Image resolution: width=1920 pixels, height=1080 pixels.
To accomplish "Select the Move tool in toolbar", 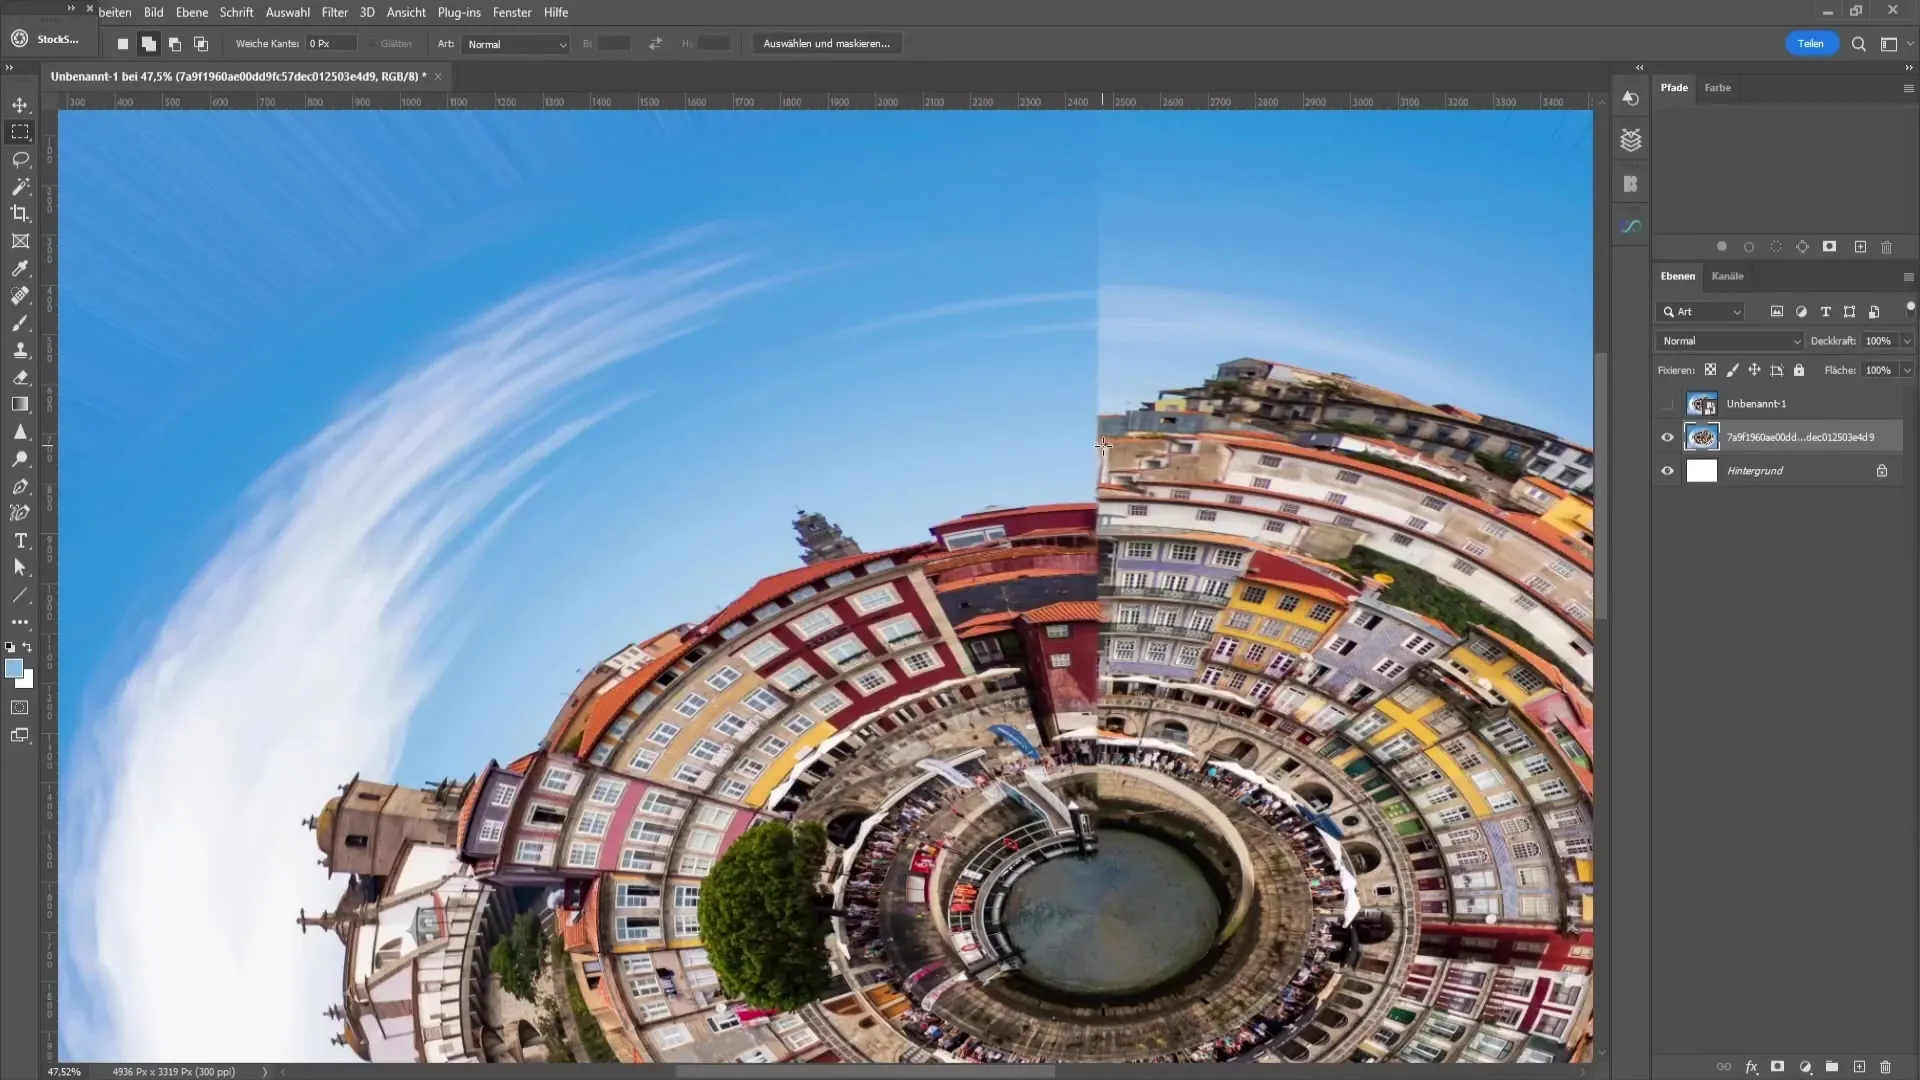I will pos(20,103).
